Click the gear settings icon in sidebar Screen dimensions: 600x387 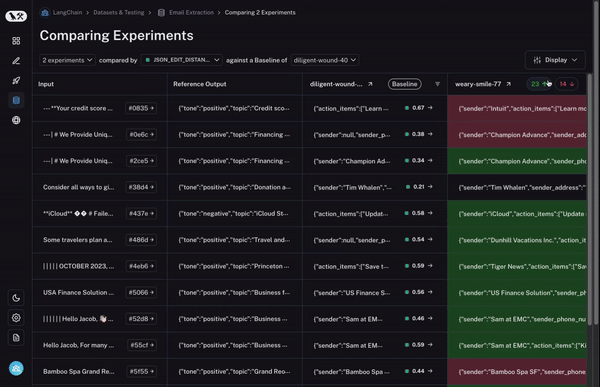[x=16, y=318]
